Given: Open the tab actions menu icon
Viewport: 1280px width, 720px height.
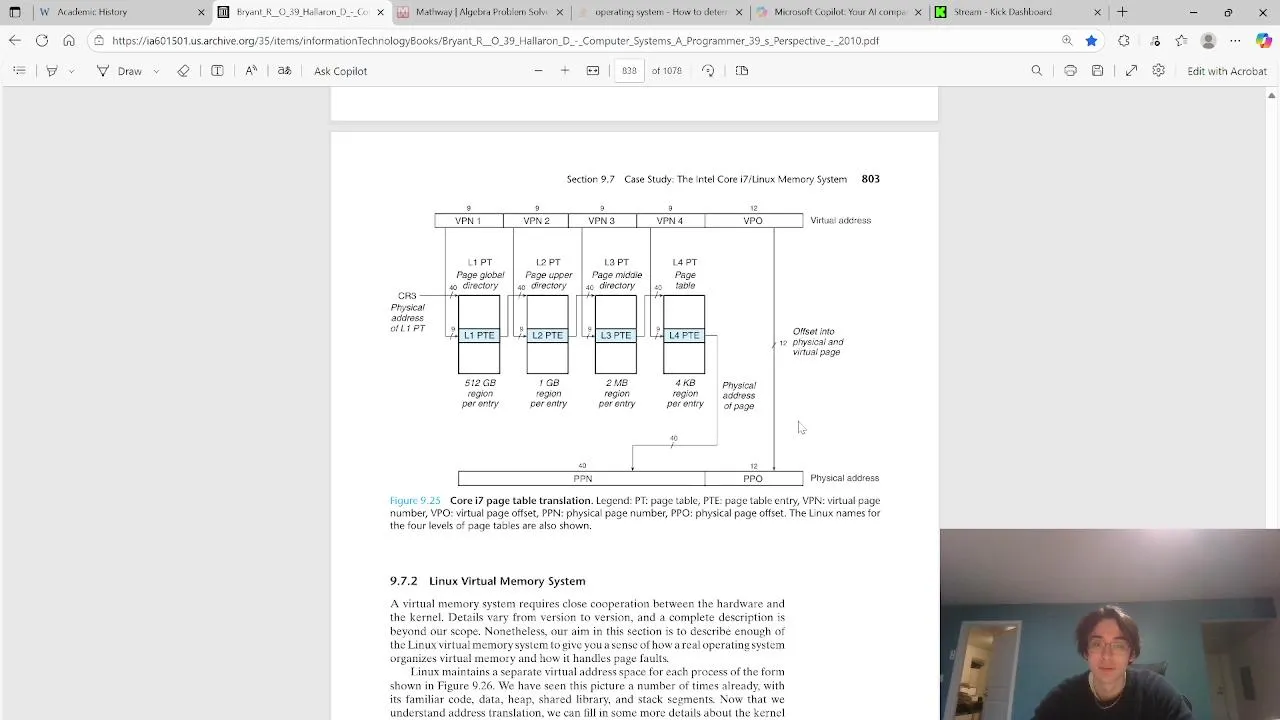Looking at the screenshot, I should (15, 12).
